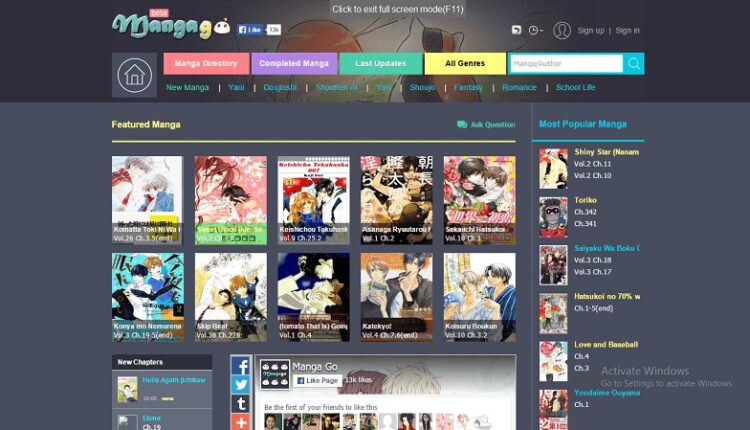Click the Hatsukoi no 70% title
The image size is (750, 430).
coord(607,297)
